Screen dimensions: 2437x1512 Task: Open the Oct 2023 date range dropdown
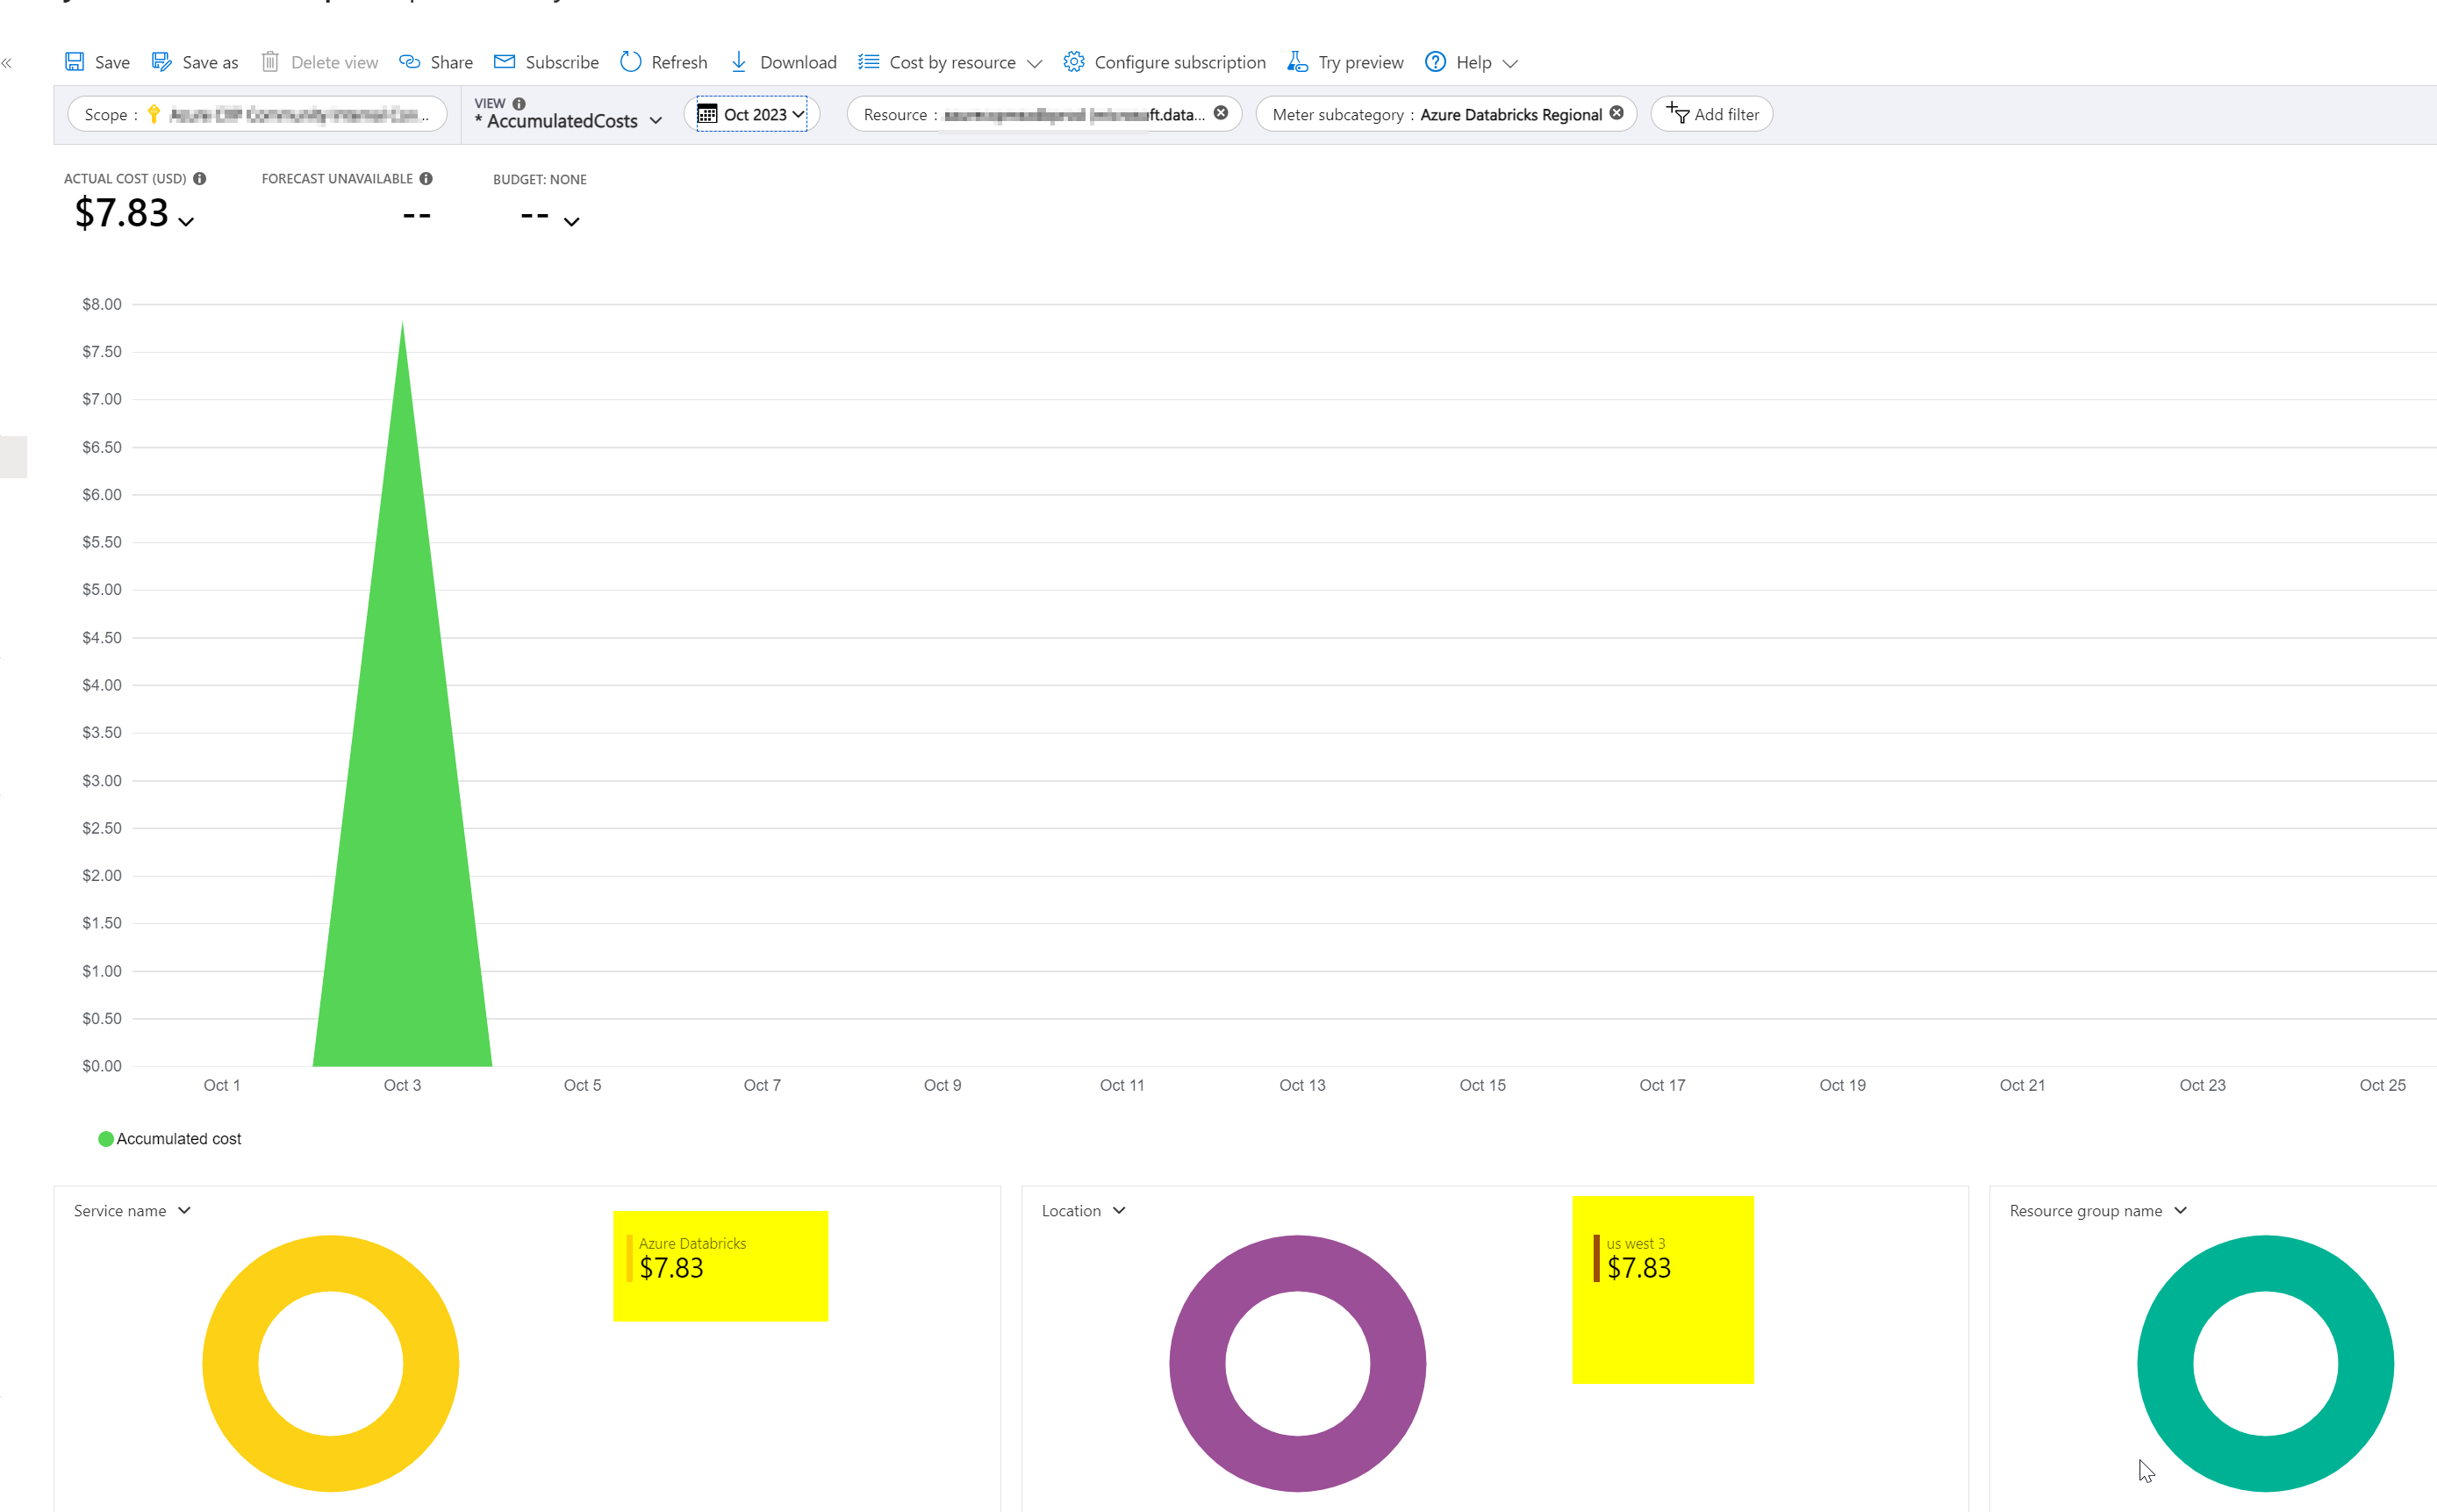pos(752,114)
